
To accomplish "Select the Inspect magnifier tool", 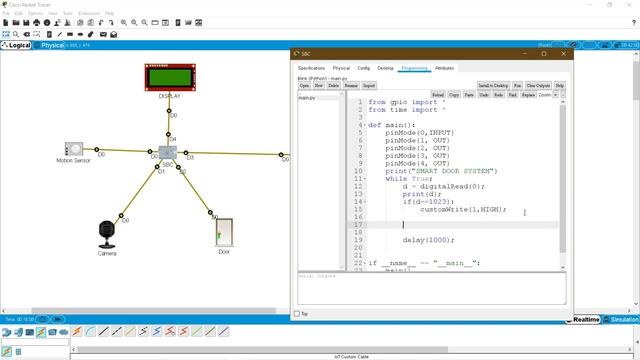I will (x=16, y=35).
